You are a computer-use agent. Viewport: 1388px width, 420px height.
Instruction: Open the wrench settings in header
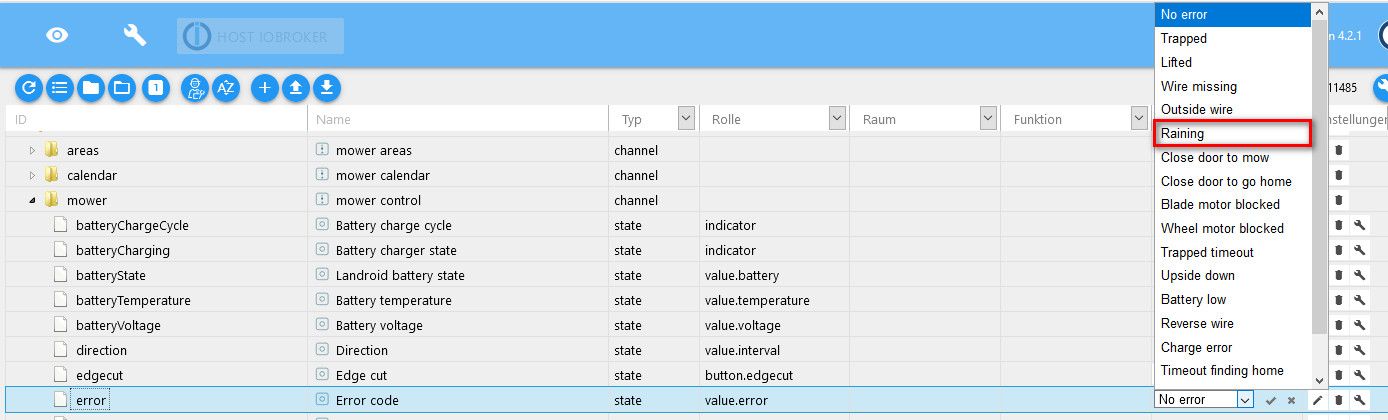point(134,35)
